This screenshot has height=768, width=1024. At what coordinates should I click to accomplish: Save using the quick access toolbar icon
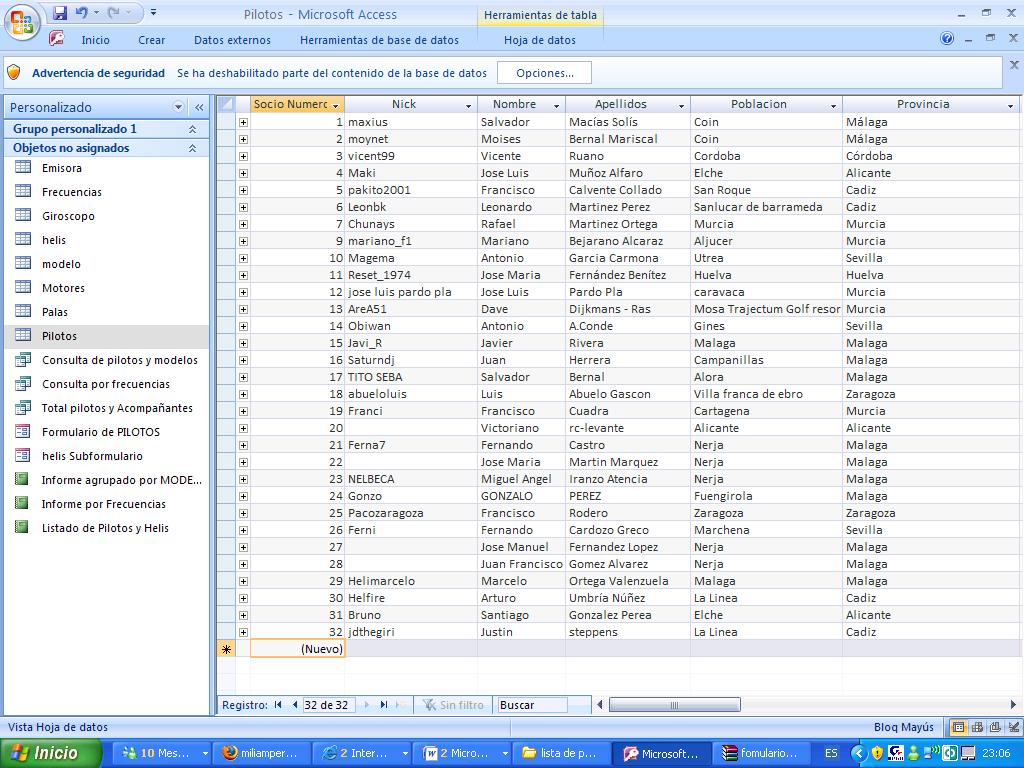pos(60,14)
